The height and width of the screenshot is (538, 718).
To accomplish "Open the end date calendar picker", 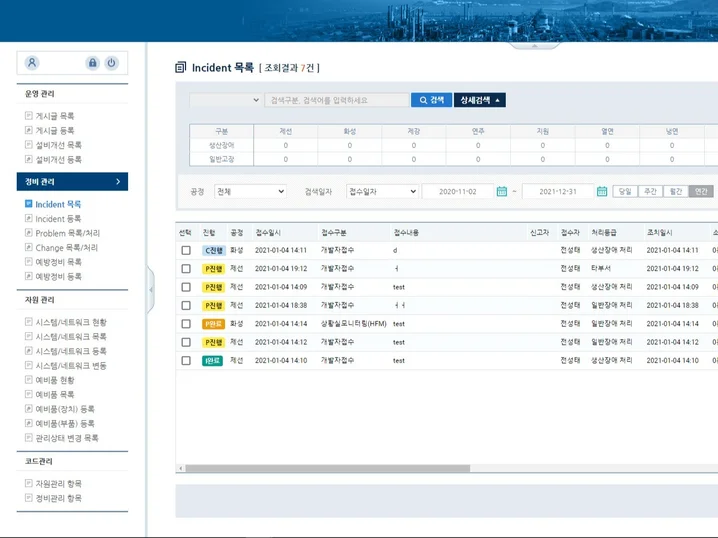I will click(x=602, y=191).
